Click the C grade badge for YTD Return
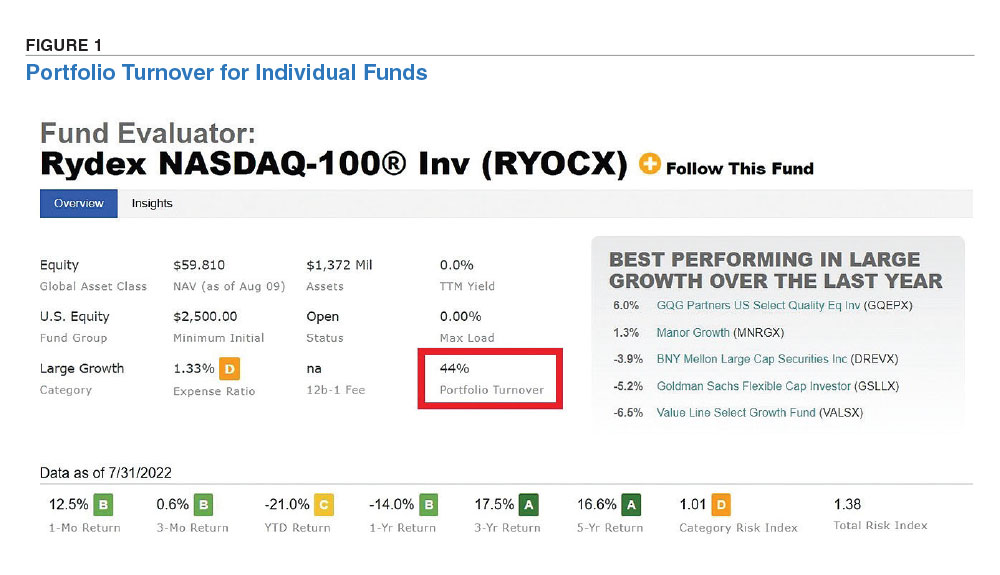The image size is (1000, 575). (x=324, y=505)
